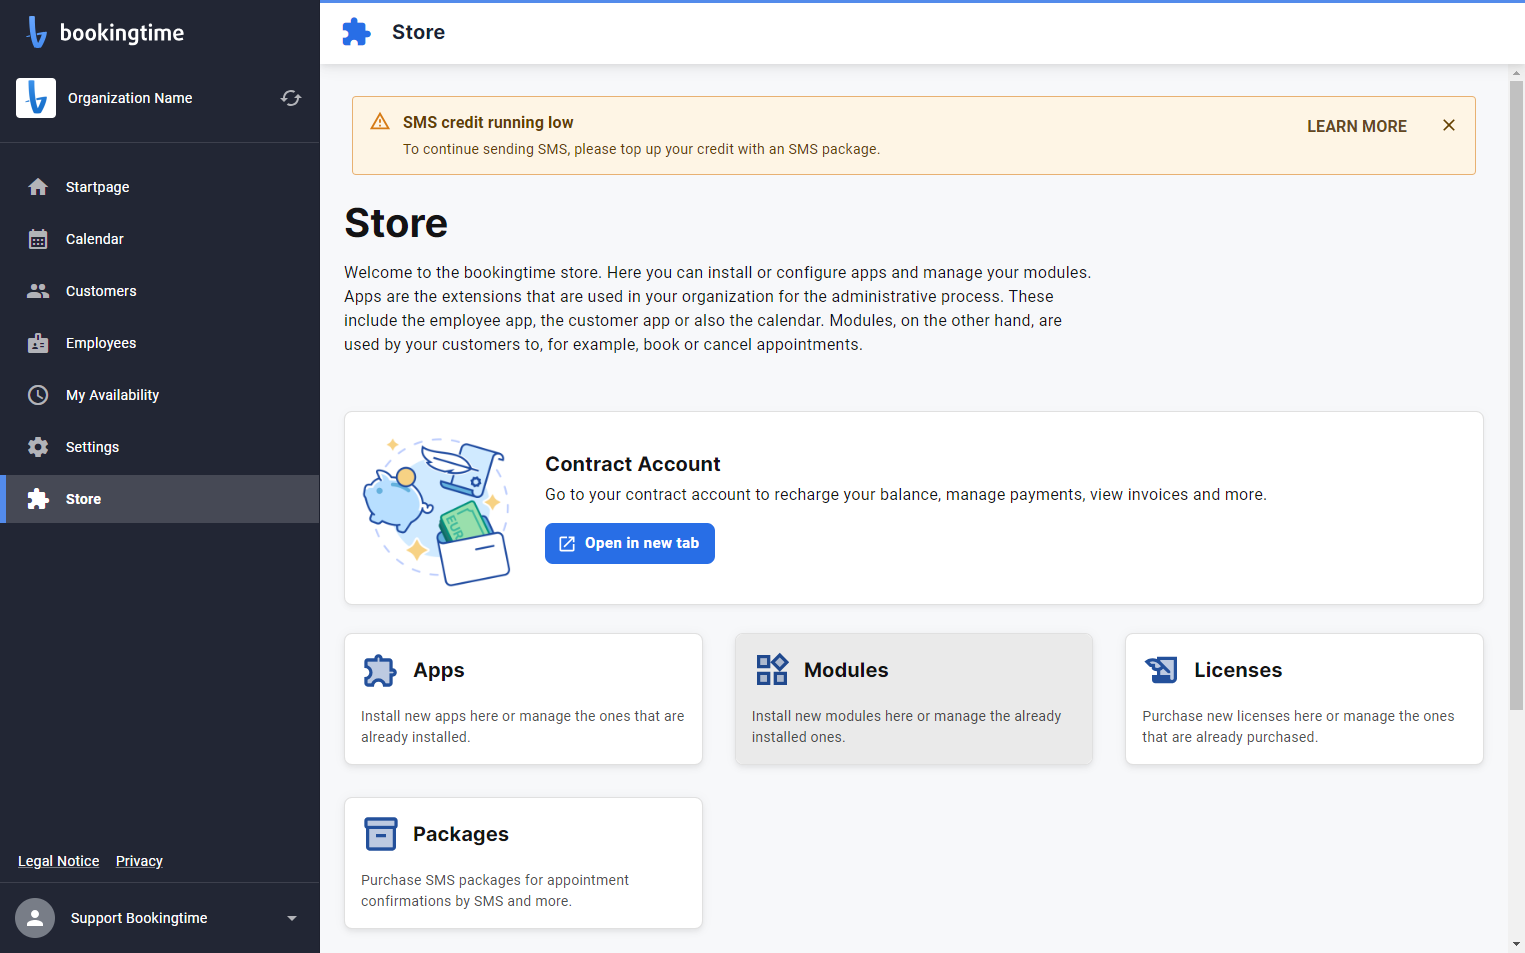
Task: Open My Availability menu item
Action: pyautogui.click(x=160, y=395)
